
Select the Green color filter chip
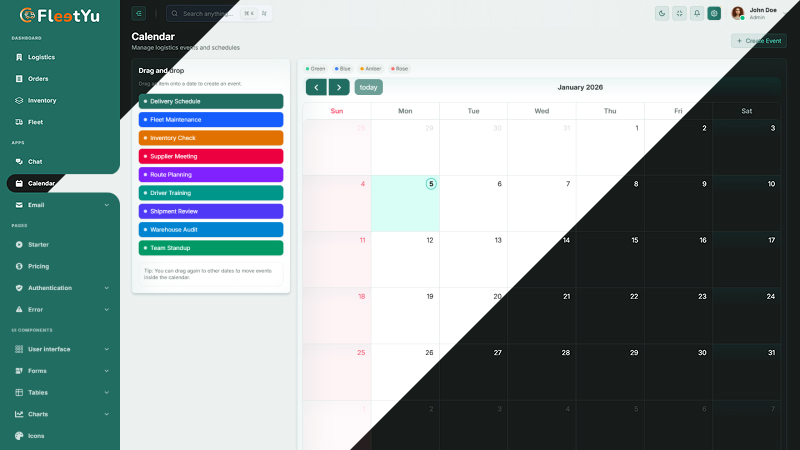[316, 69]
